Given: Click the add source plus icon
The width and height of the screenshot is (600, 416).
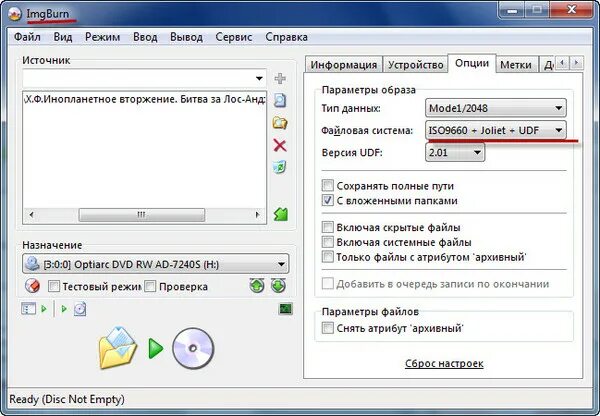Looking at the screenshot, I should pos(280,78).
